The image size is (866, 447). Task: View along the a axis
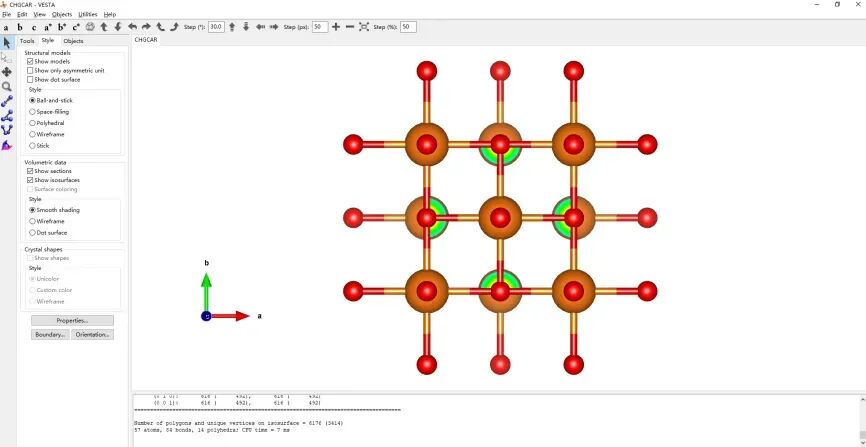[x=6, y=27]
